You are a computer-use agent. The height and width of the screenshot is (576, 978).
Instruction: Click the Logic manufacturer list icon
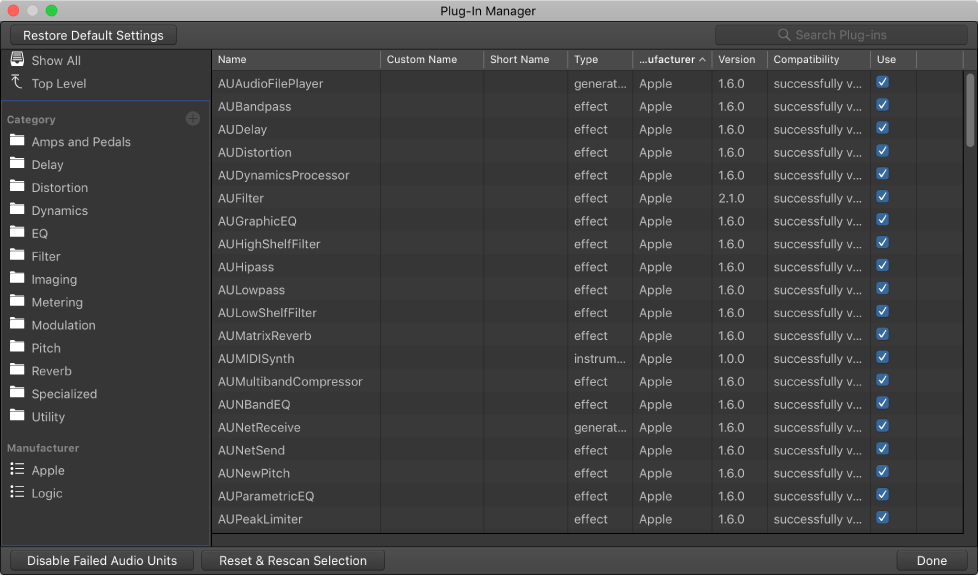[x=18, y=493]
